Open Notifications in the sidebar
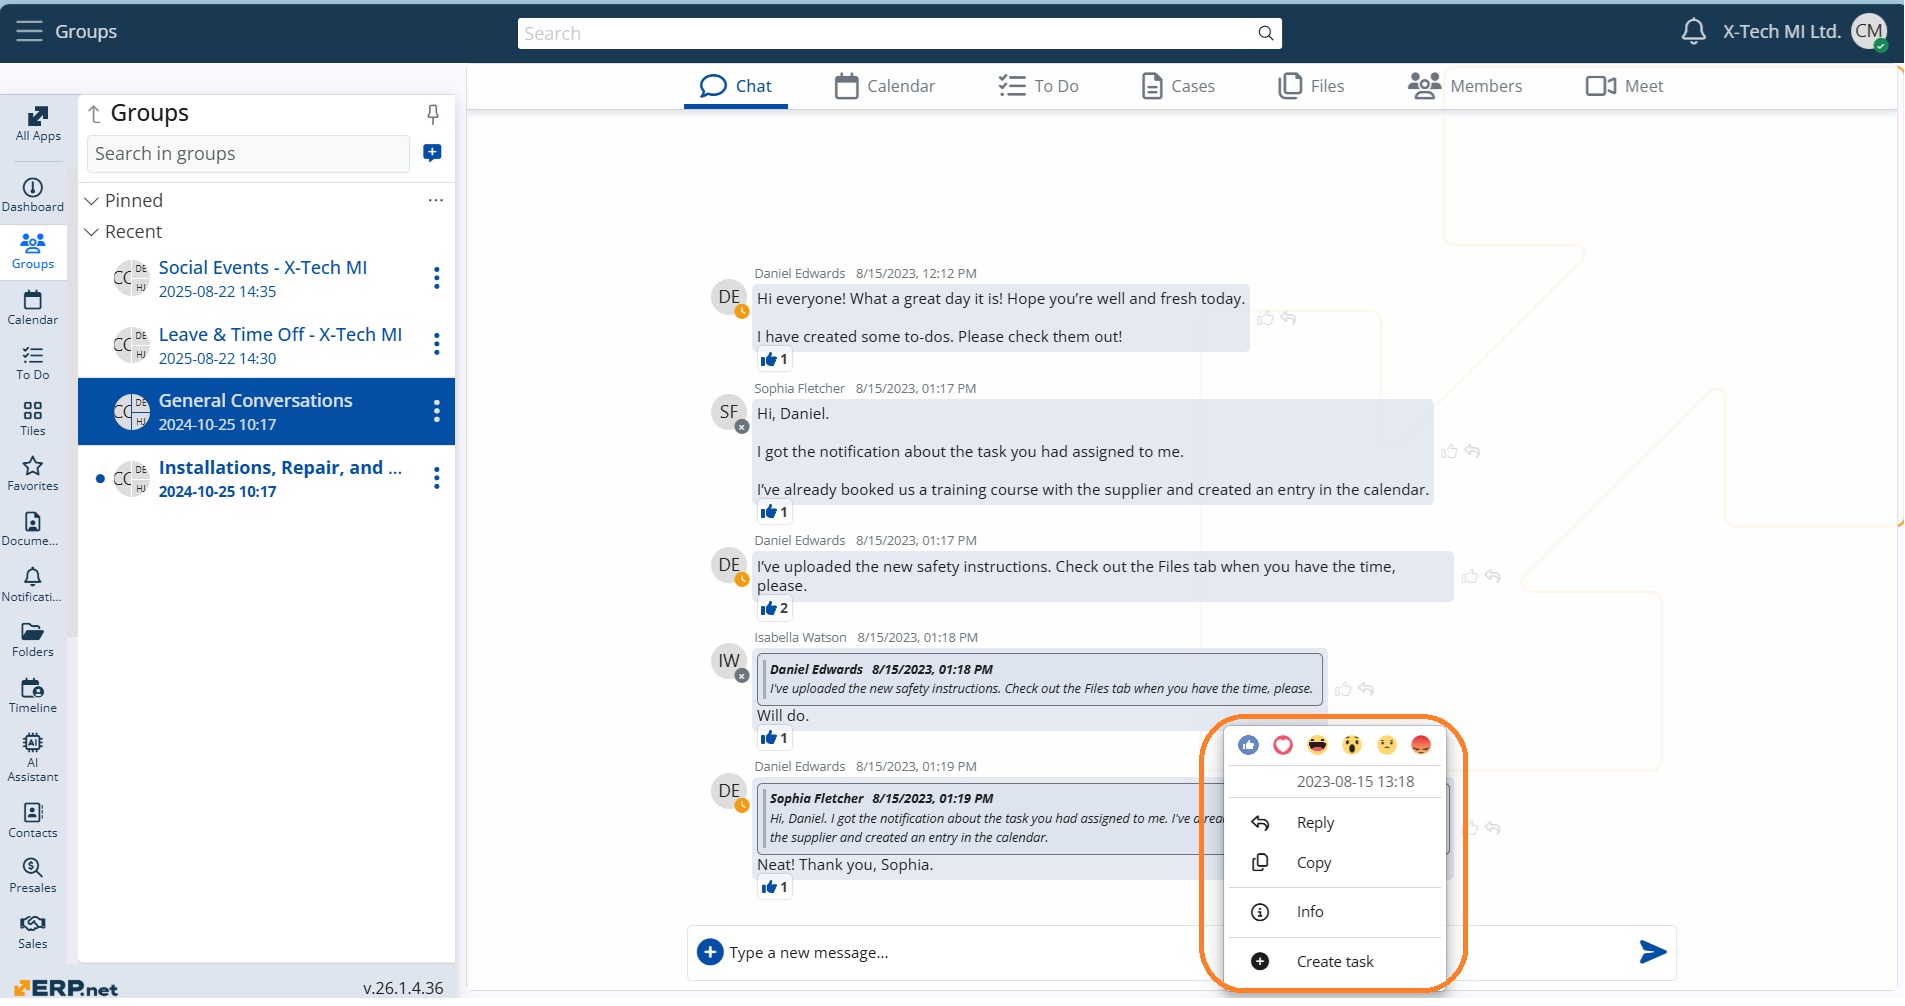The height and width of the screenshot is (1006, 1905). [33, 585]
